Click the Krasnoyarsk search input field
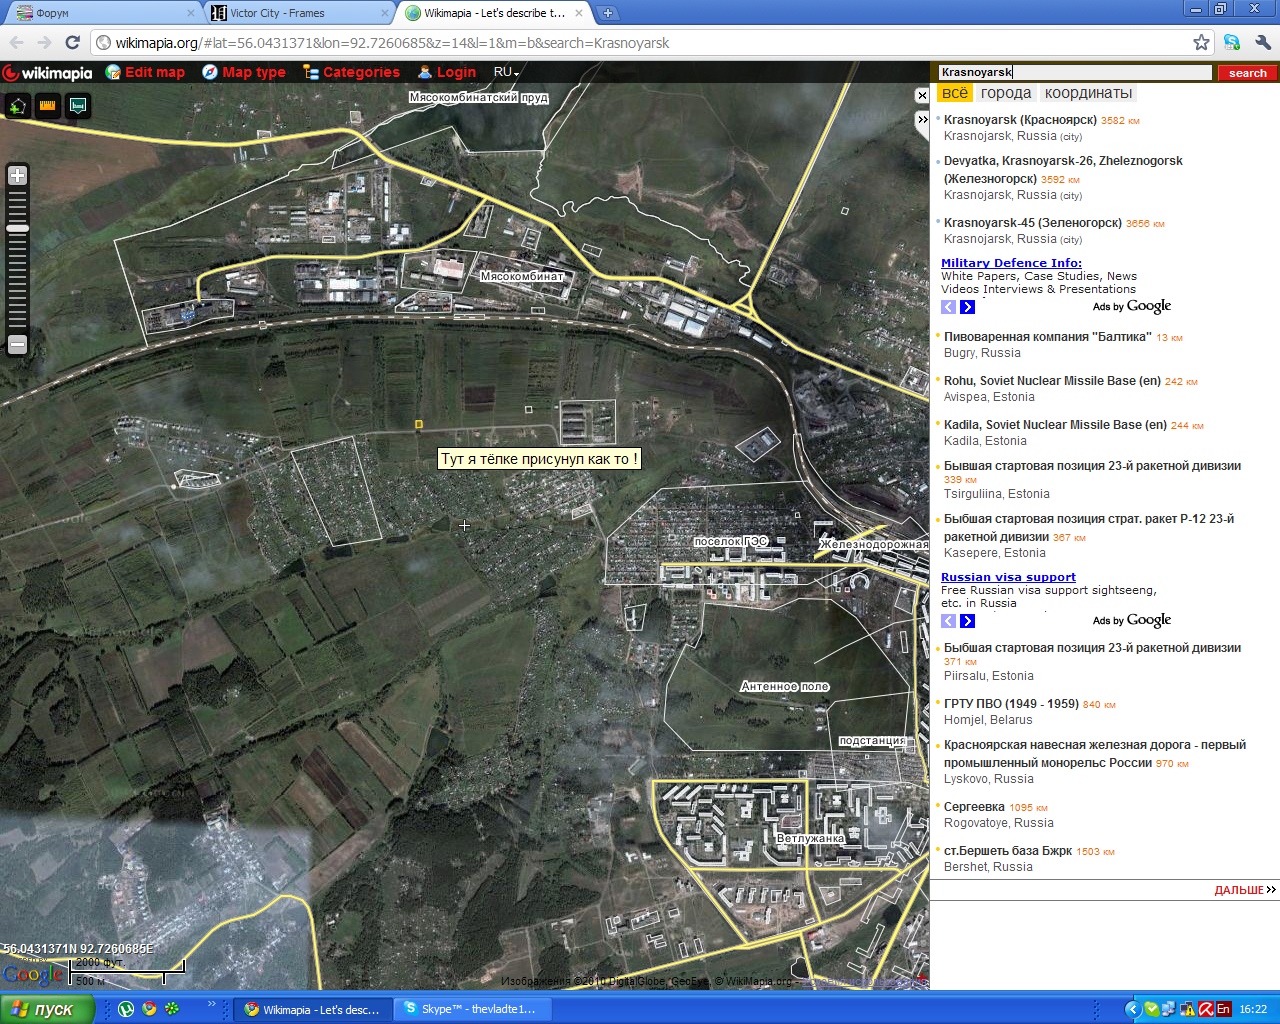 tap(1074, 72)
